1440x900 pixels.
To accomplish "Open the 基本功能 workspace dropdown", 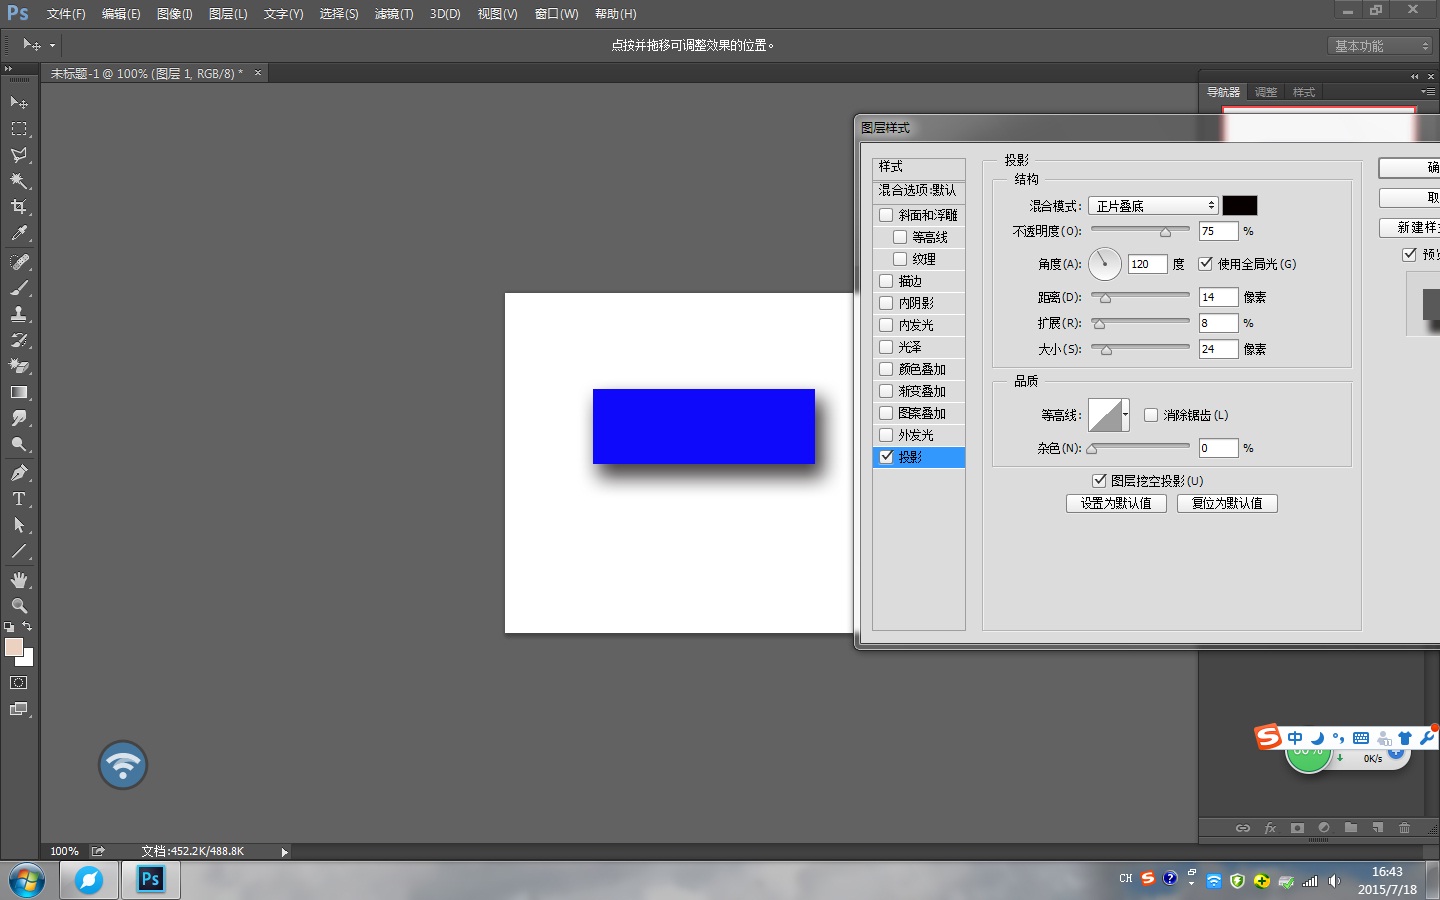I will (x=1381, y=46).
